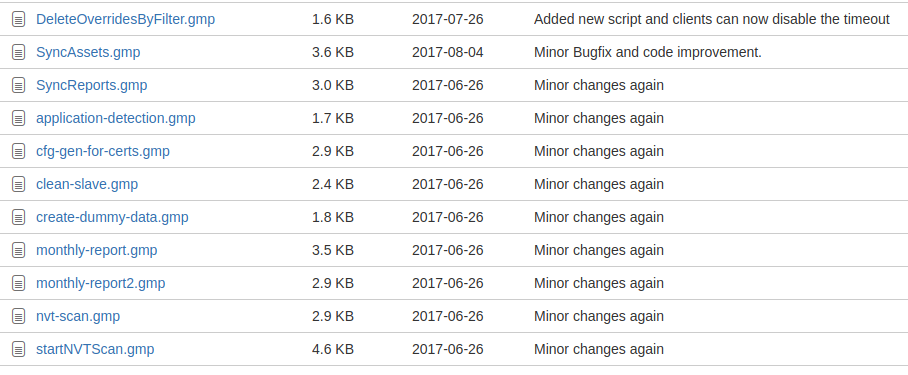This screenshot has width=908, height=375.
Task: Click the file icon beside SyncReports.gmp
Action: tap(19, 85)
